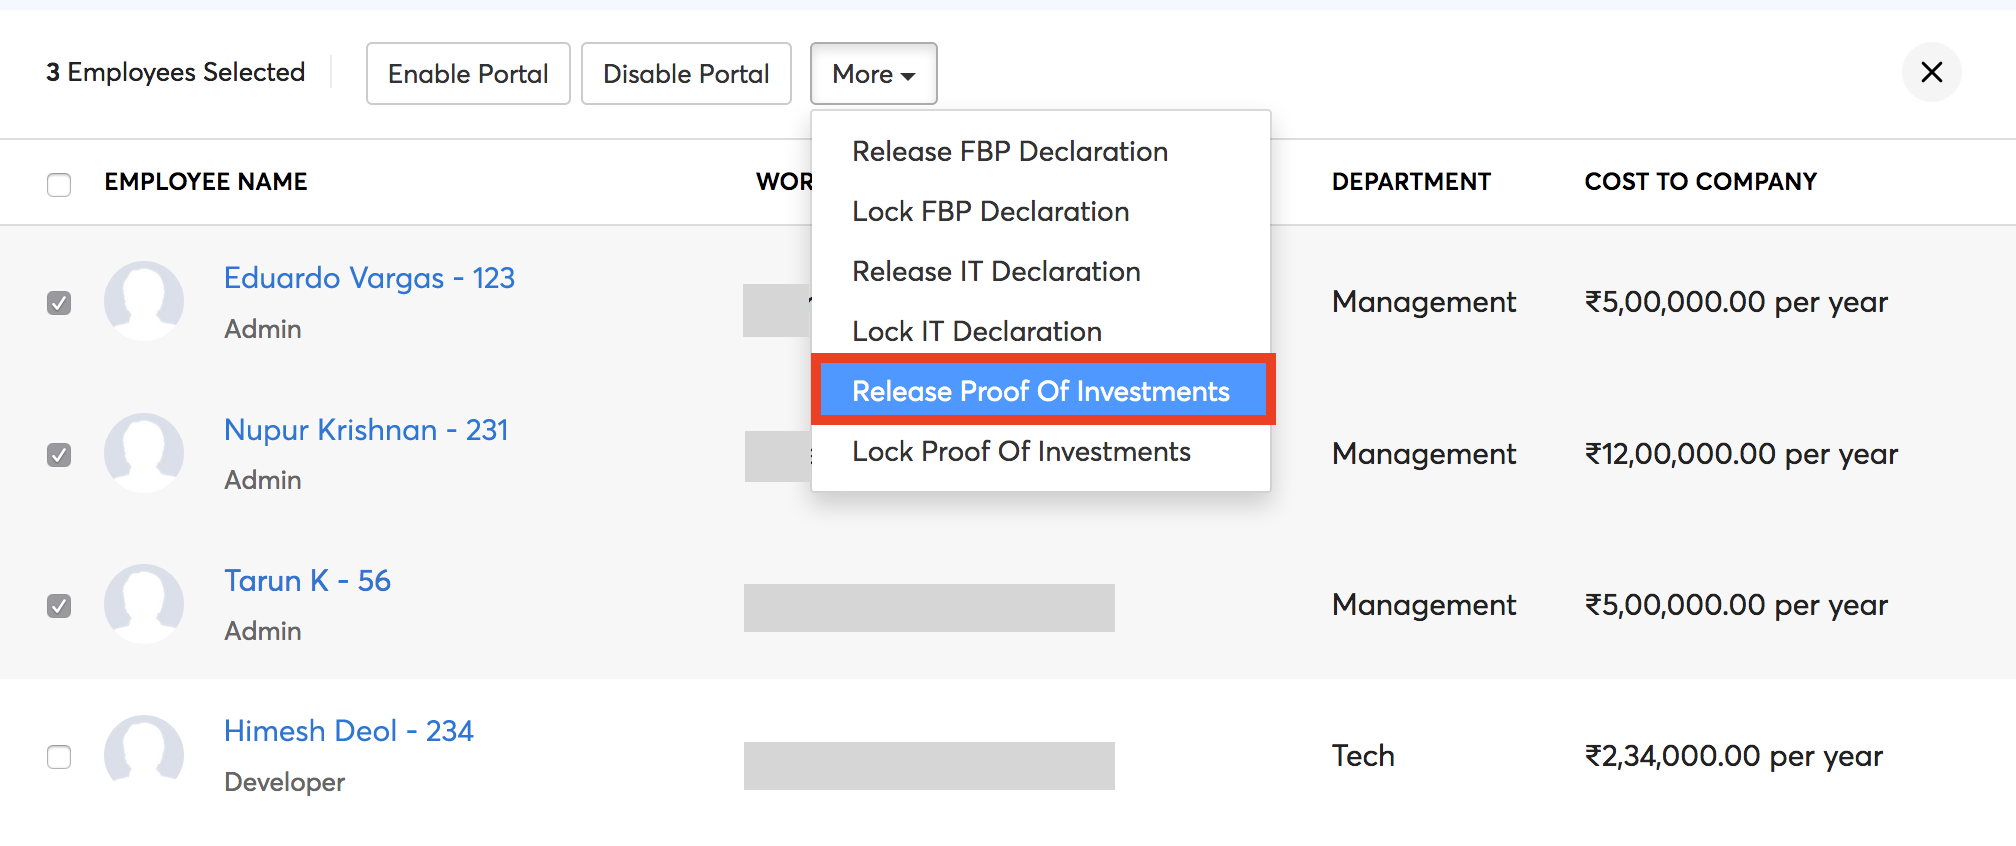The image size is (2016, 846).
Task: Uncheck Eduardo Vargas's row checkbox
Action: (x=59, y=302)
